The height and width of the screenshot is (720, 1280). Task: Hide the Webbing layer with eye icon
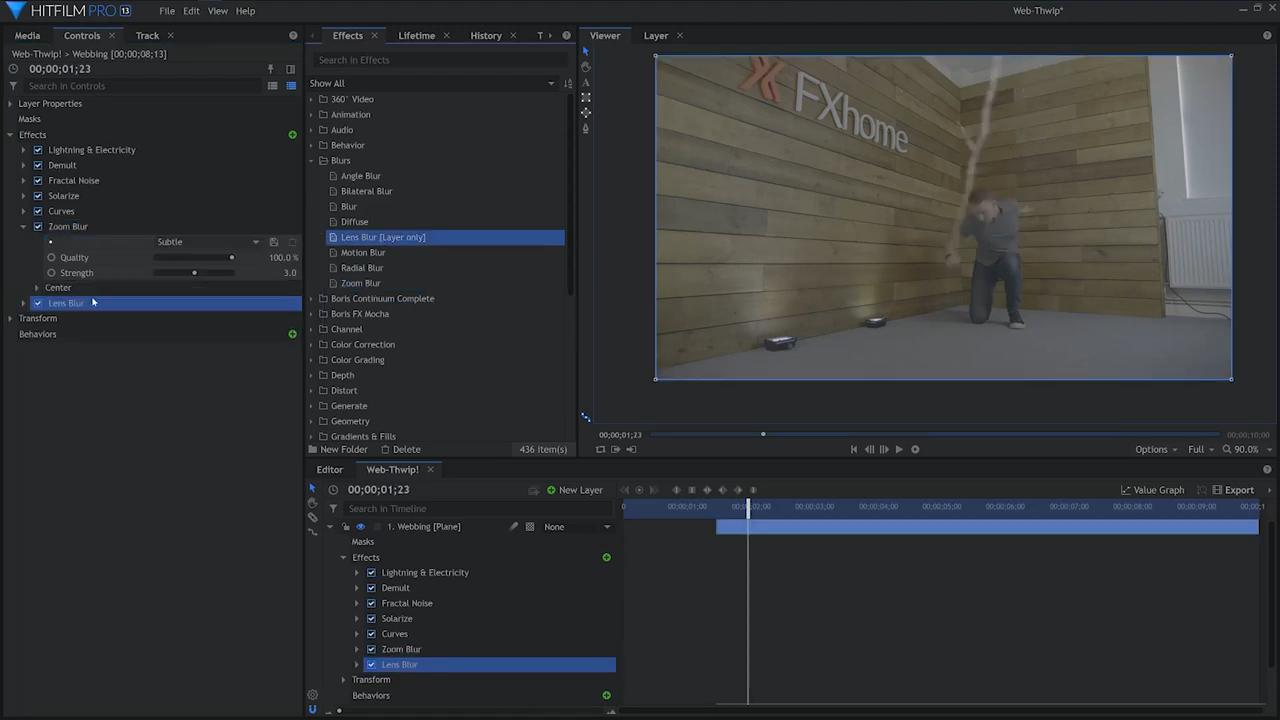click(360, 527)
